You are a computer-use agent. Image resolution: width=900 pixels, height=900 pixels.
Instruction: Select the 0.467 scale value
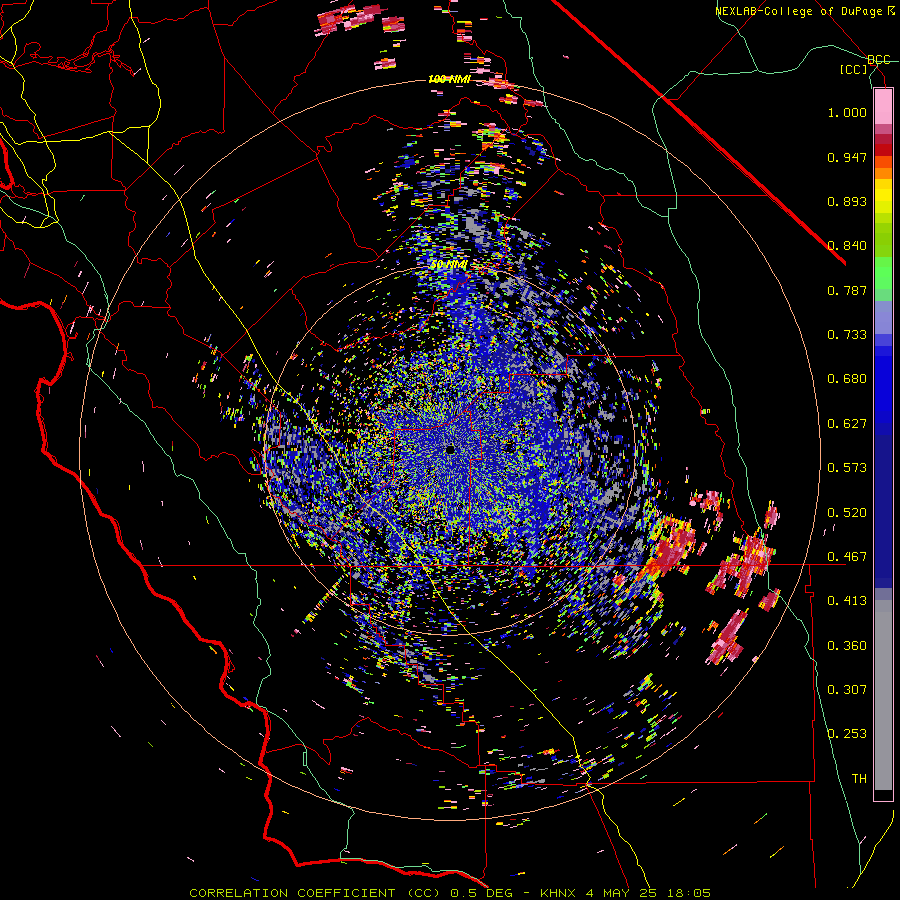coord(847,557)
